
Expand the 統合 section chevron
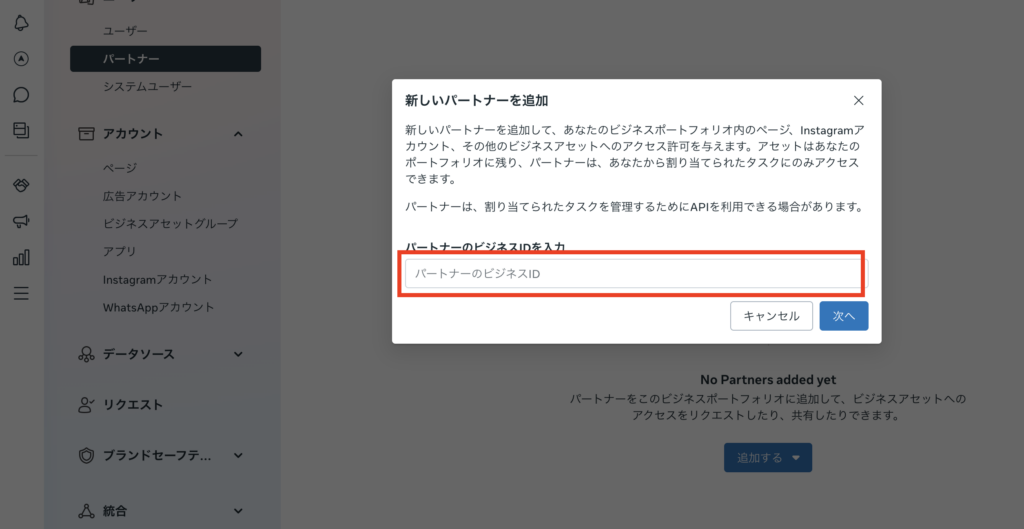(238, 511)
